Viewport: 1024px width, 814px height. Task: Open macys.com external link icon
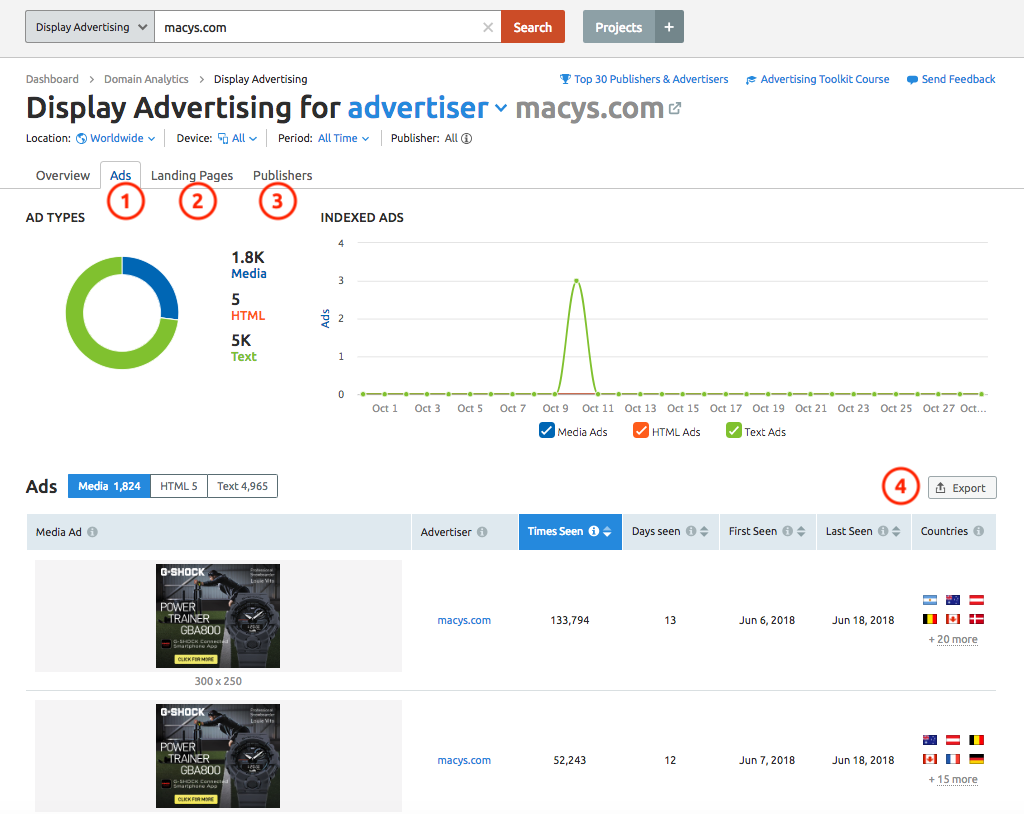(x=675, y=108)
